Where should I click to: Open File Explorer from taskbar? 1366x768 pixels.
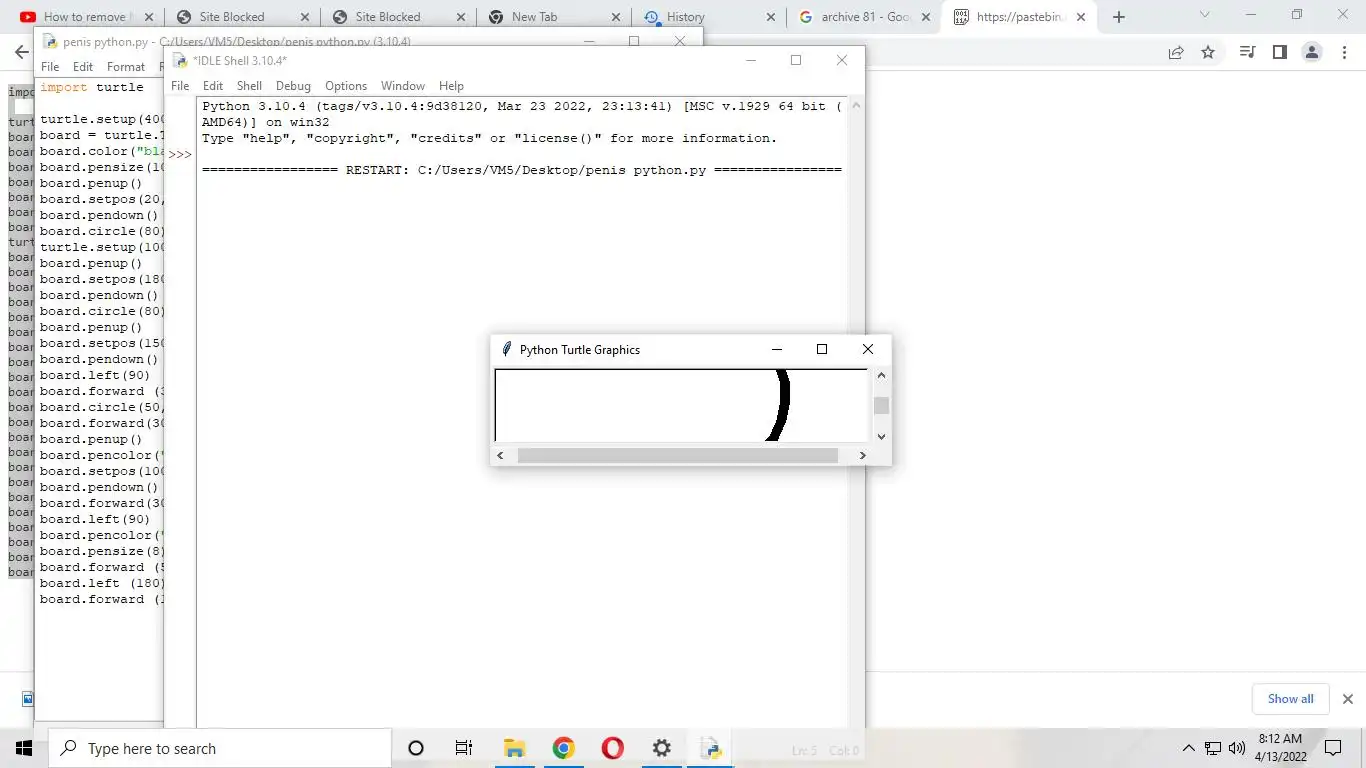(x=514, y=748)
